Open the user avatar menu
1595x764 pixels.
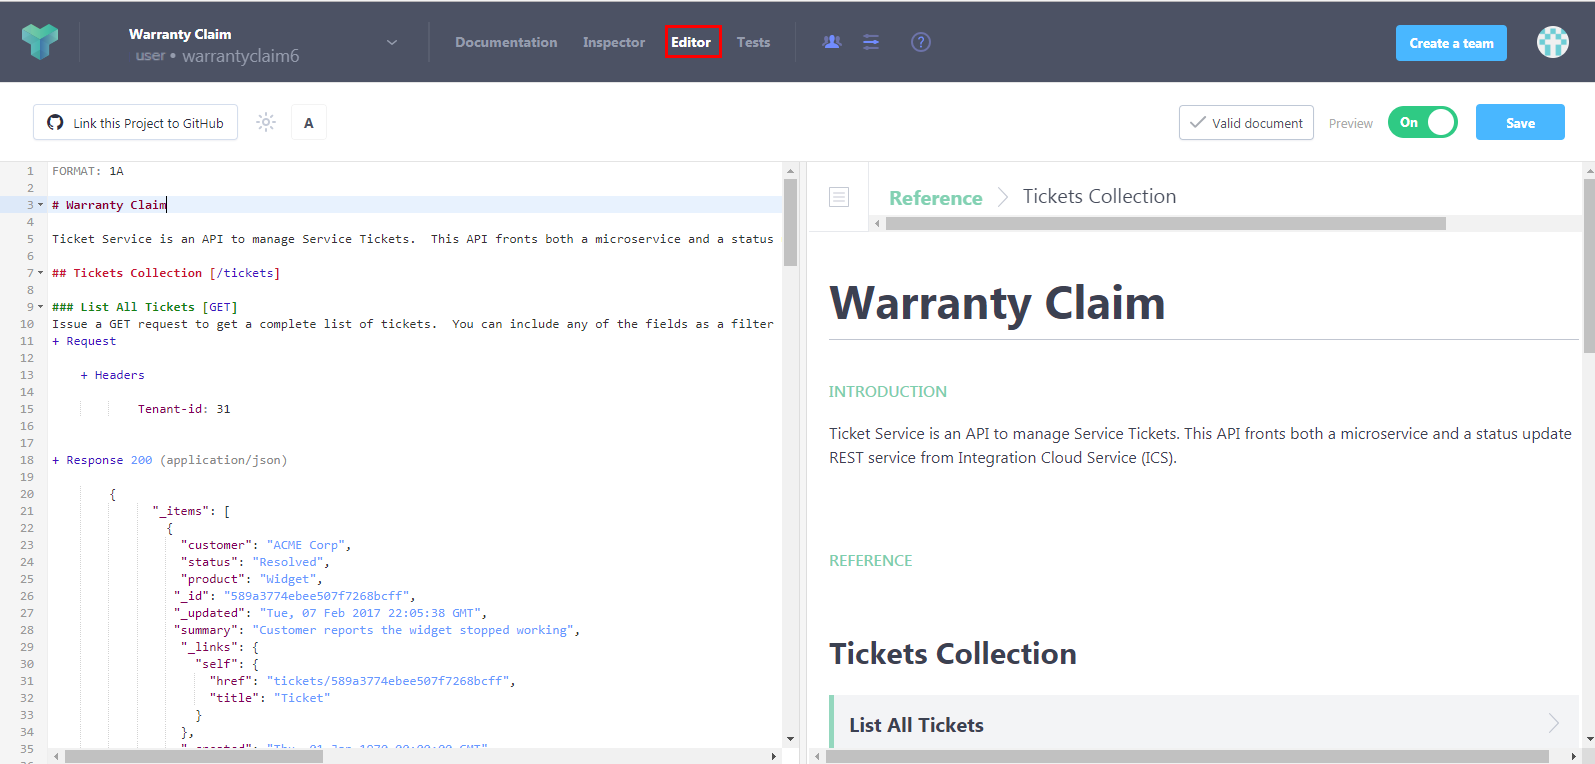(x=1552, y=41)
